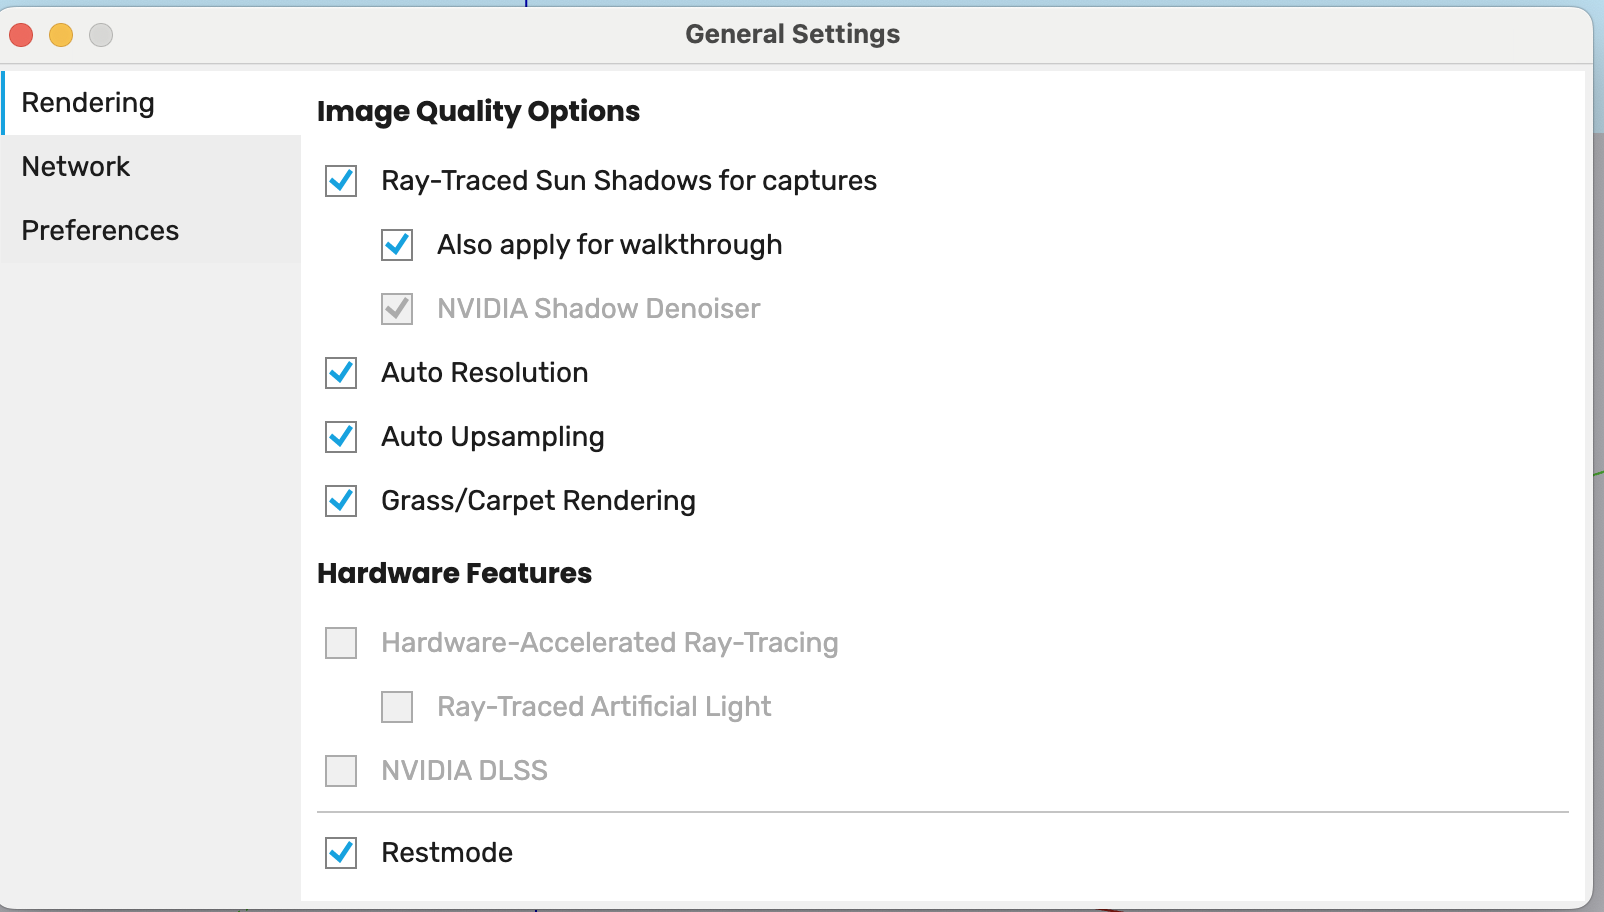Check the Ray-Traced Artificial Light box
The image size is (1604, 912).
397,707
